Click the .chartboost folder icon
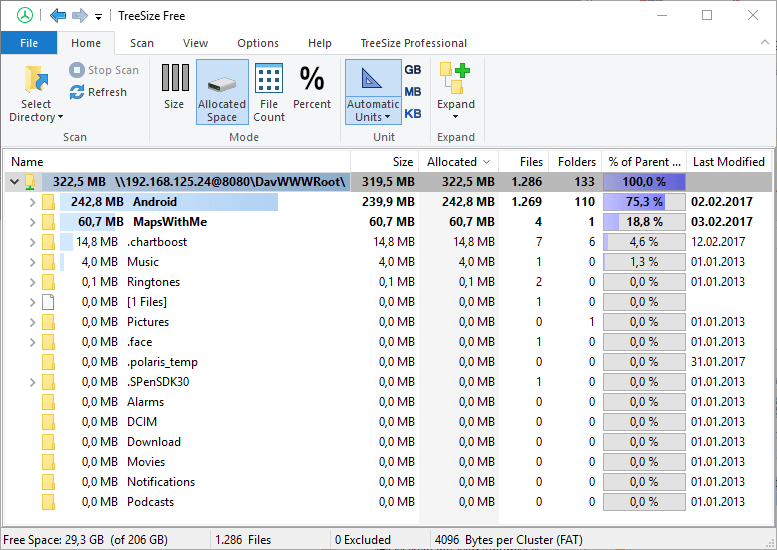777x550 pixels. pos(48,242)
